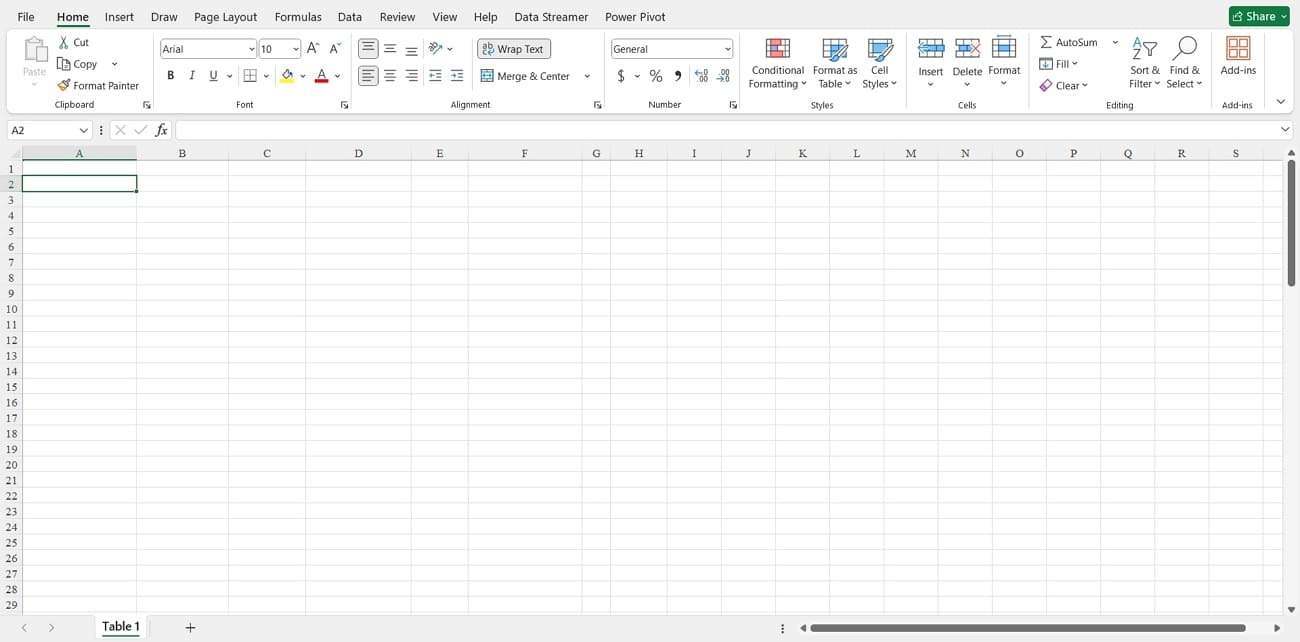Enable Wrap Text for the selection
The height and width of the screenshot is (642, 1300).
tap(513, 48)
